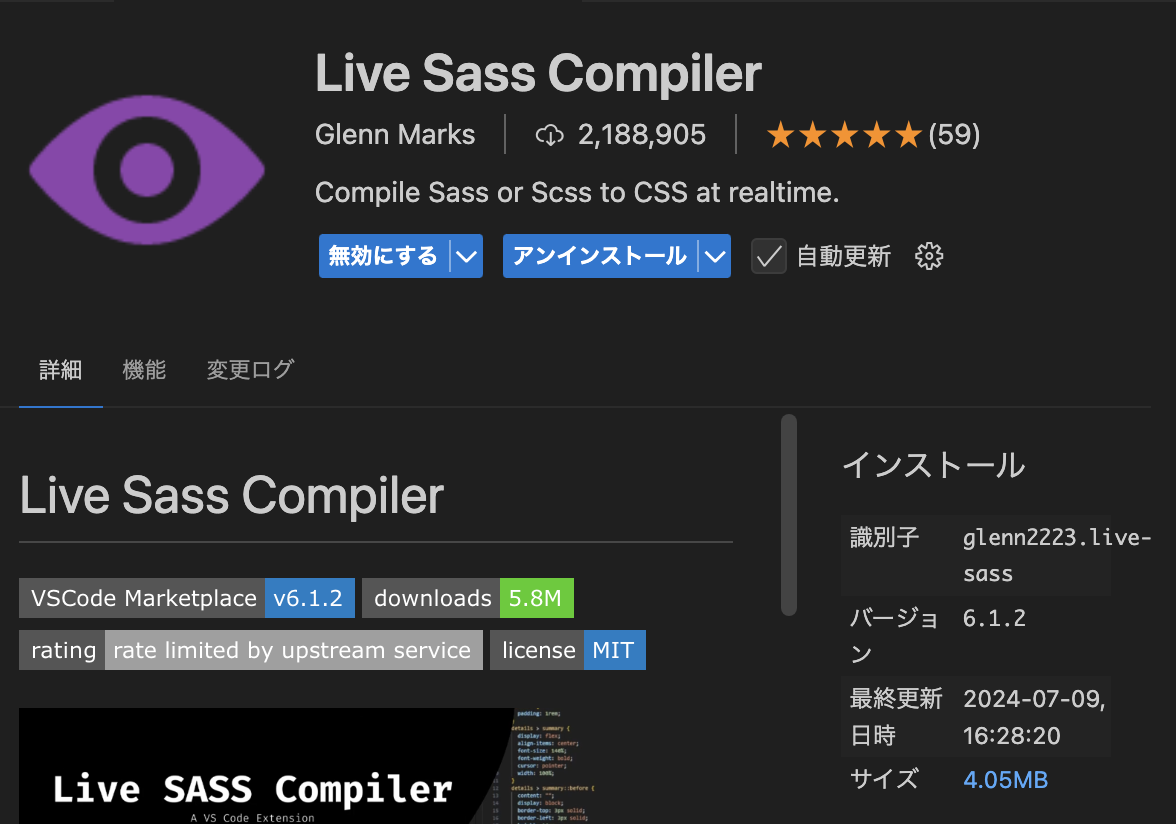Viewport: 1176px width, 824px height.
Task: Open the 変更ログ tab
Action: pos(250,370)
